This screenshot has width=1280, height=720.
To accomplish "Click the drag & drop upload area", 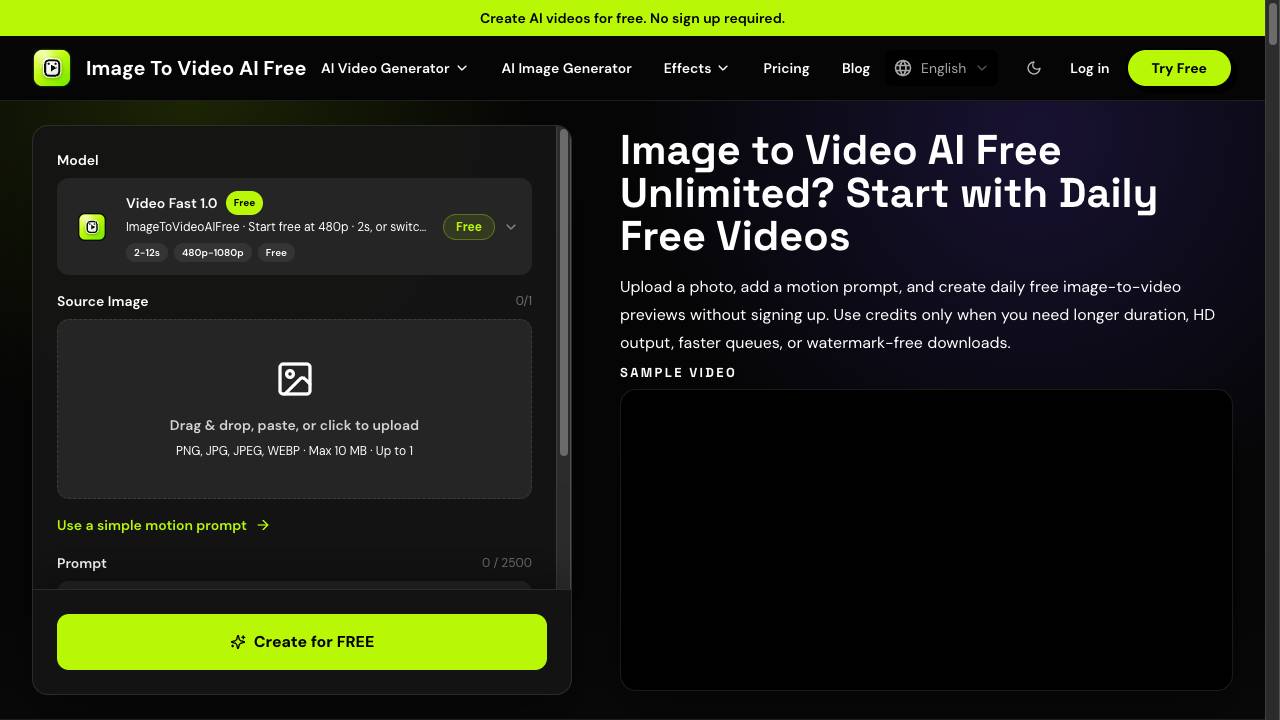I will tap(294, 409).
